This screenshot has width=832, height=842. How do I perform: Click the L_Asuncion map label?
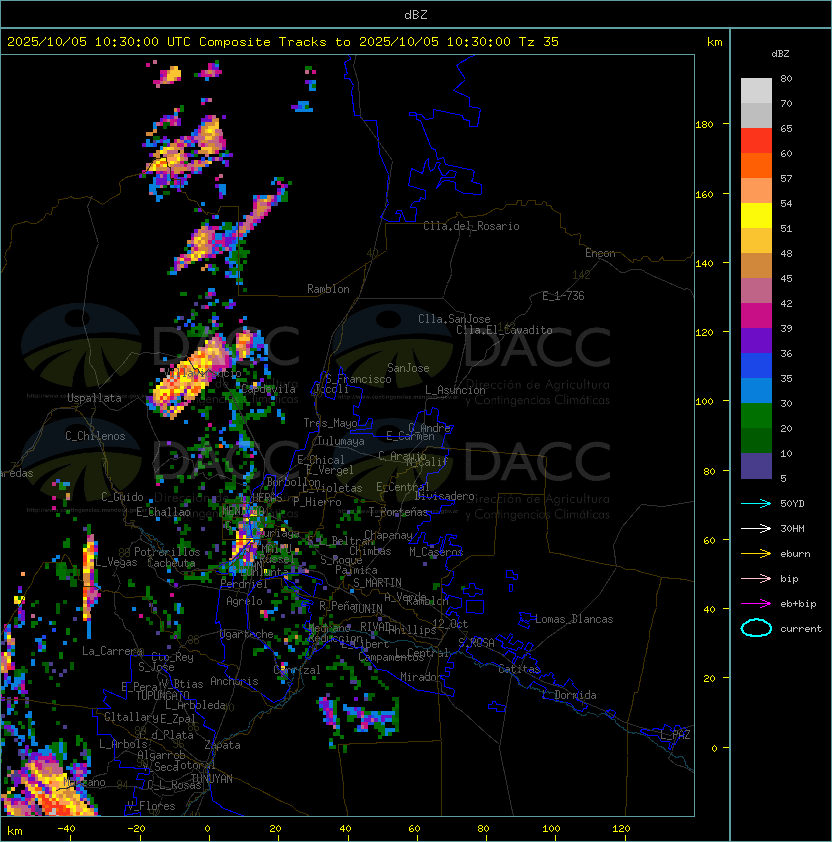tap(455, 390)
